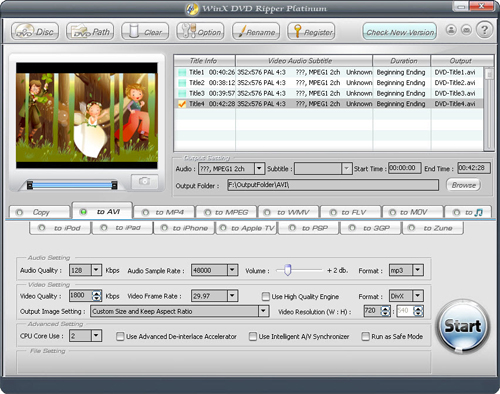Toggle Title2 row checkbox
Screen dimensions: 500x394
point(182,83)
